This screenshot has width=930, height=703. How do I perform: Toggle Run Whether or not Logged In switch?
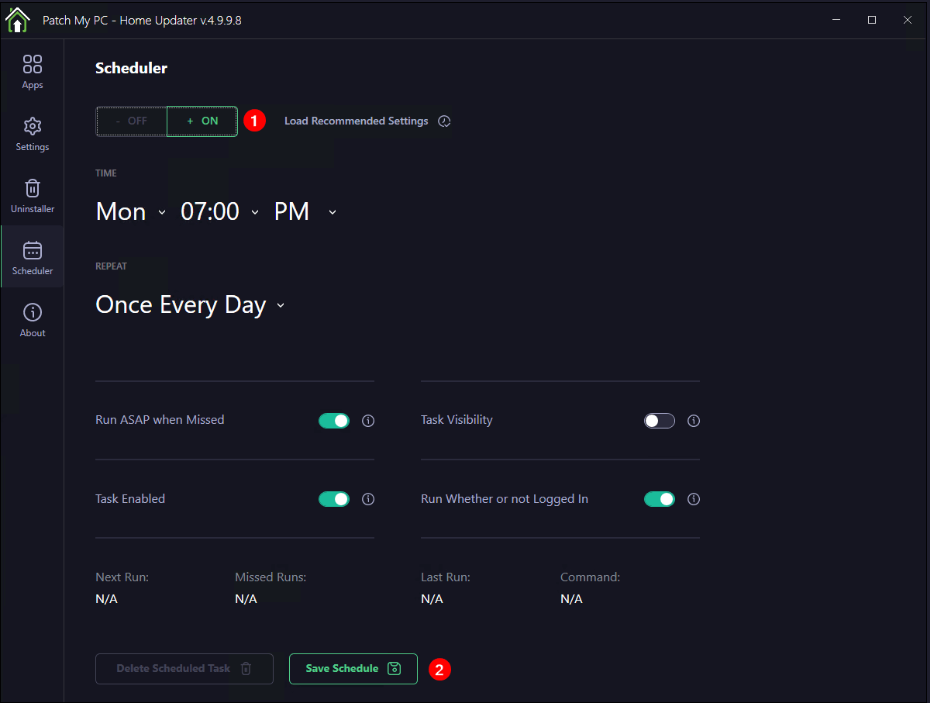click(x=660, y=499)
